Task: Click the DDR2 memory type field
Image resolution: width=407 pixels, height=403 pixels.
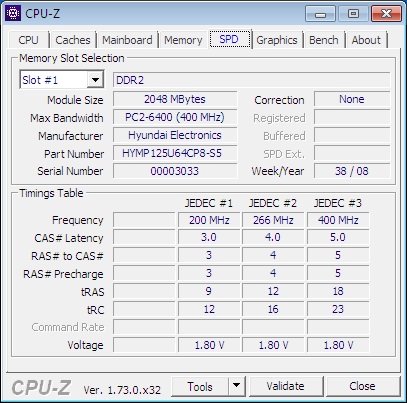Action: [251, 80]
